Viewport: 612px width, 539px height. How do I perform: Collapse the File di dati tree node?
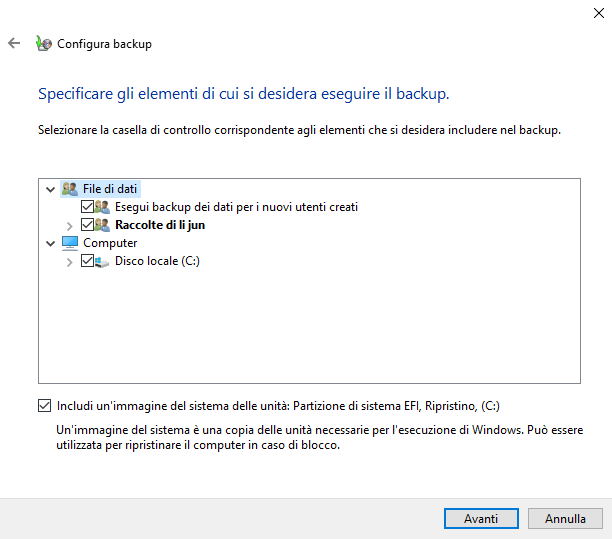51,189
